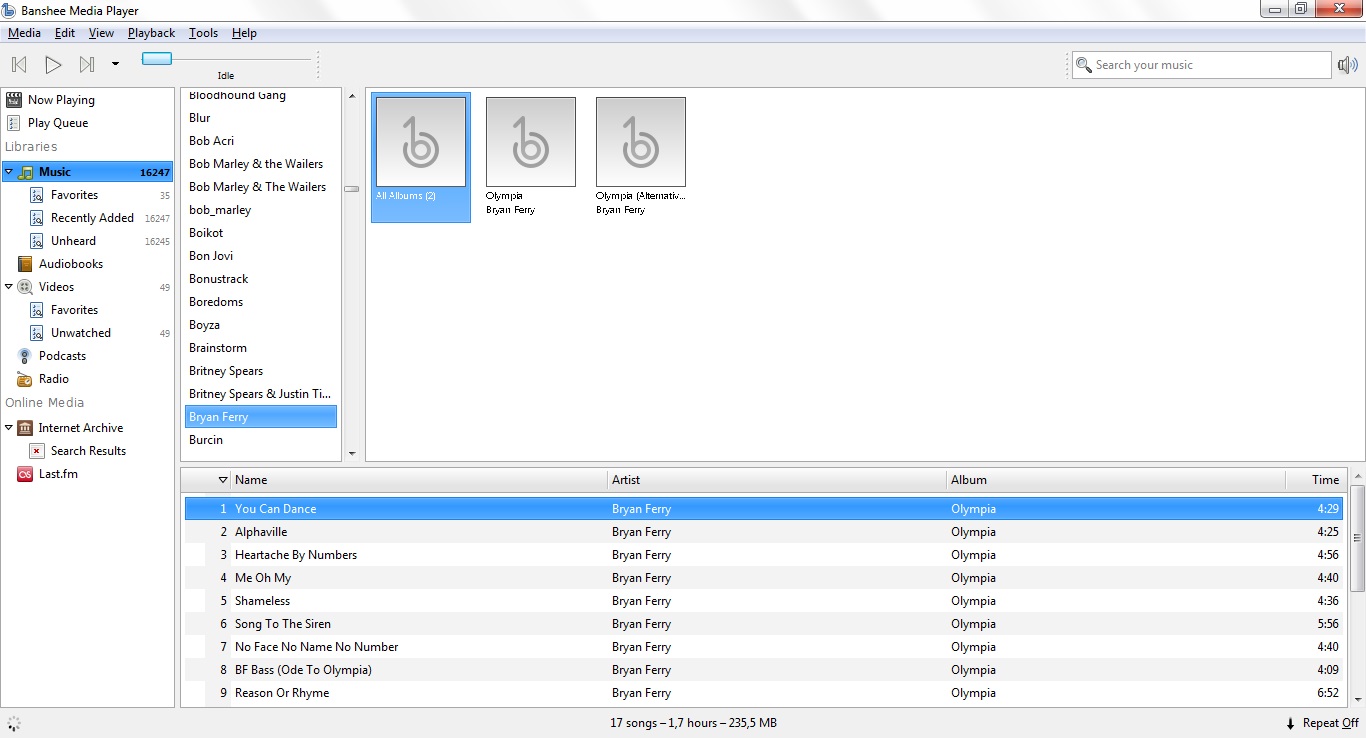
Task: Click the track list vertical scrollbar
Action: [1357, 538]
